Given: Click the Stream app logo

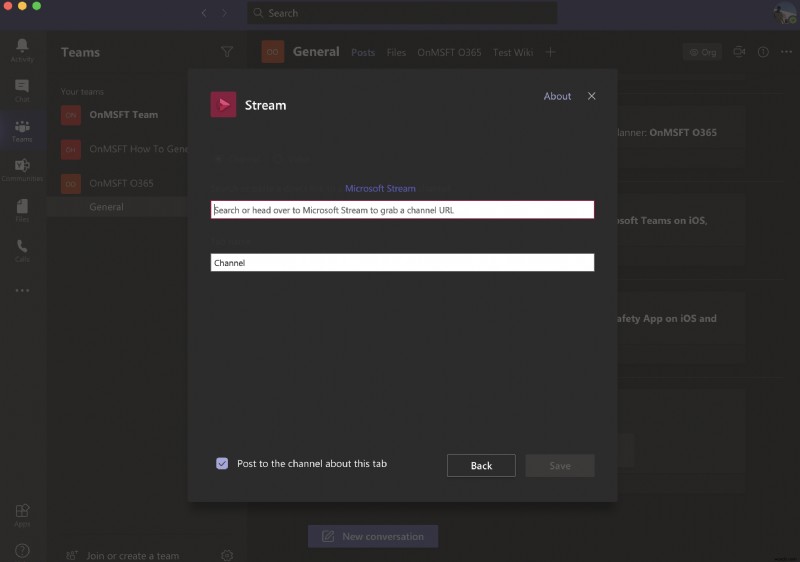Looking at the screenshot, I should tap(223, 105).
